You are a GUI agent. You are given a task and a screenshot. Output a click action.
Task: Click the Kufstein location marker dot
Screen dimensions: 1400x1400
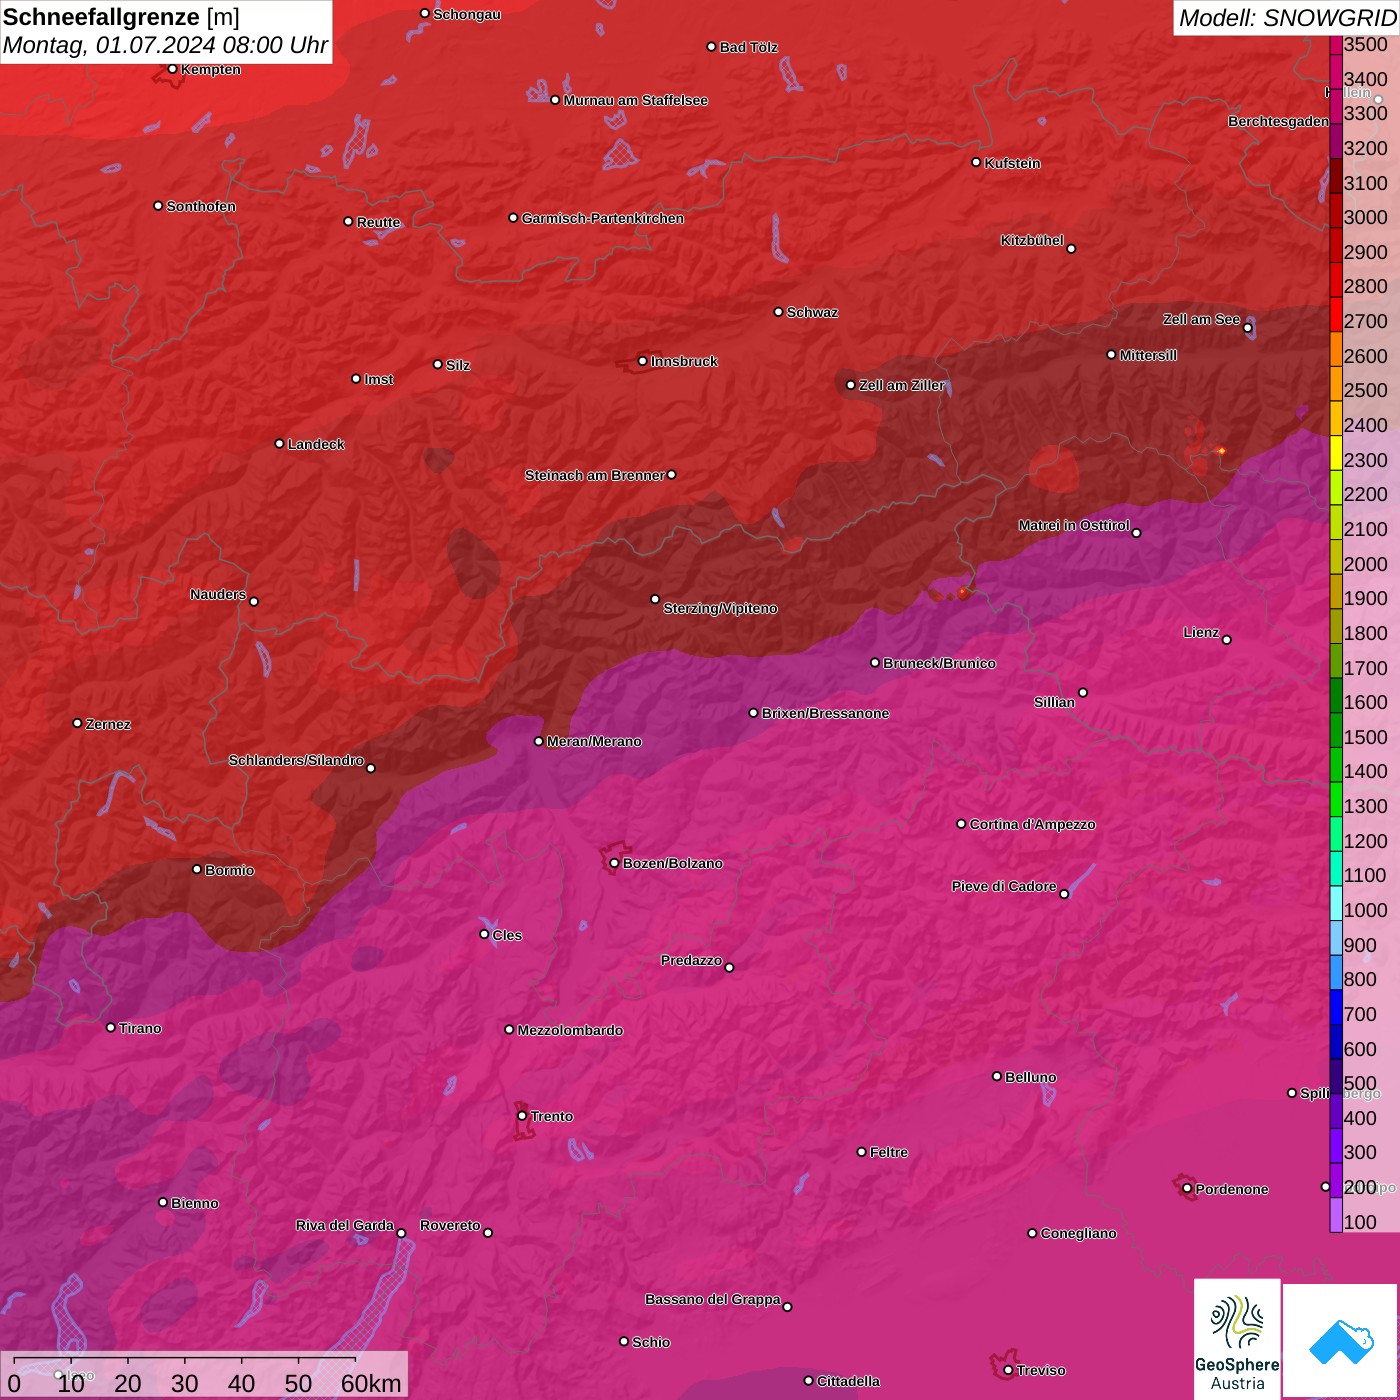point(977,162)
